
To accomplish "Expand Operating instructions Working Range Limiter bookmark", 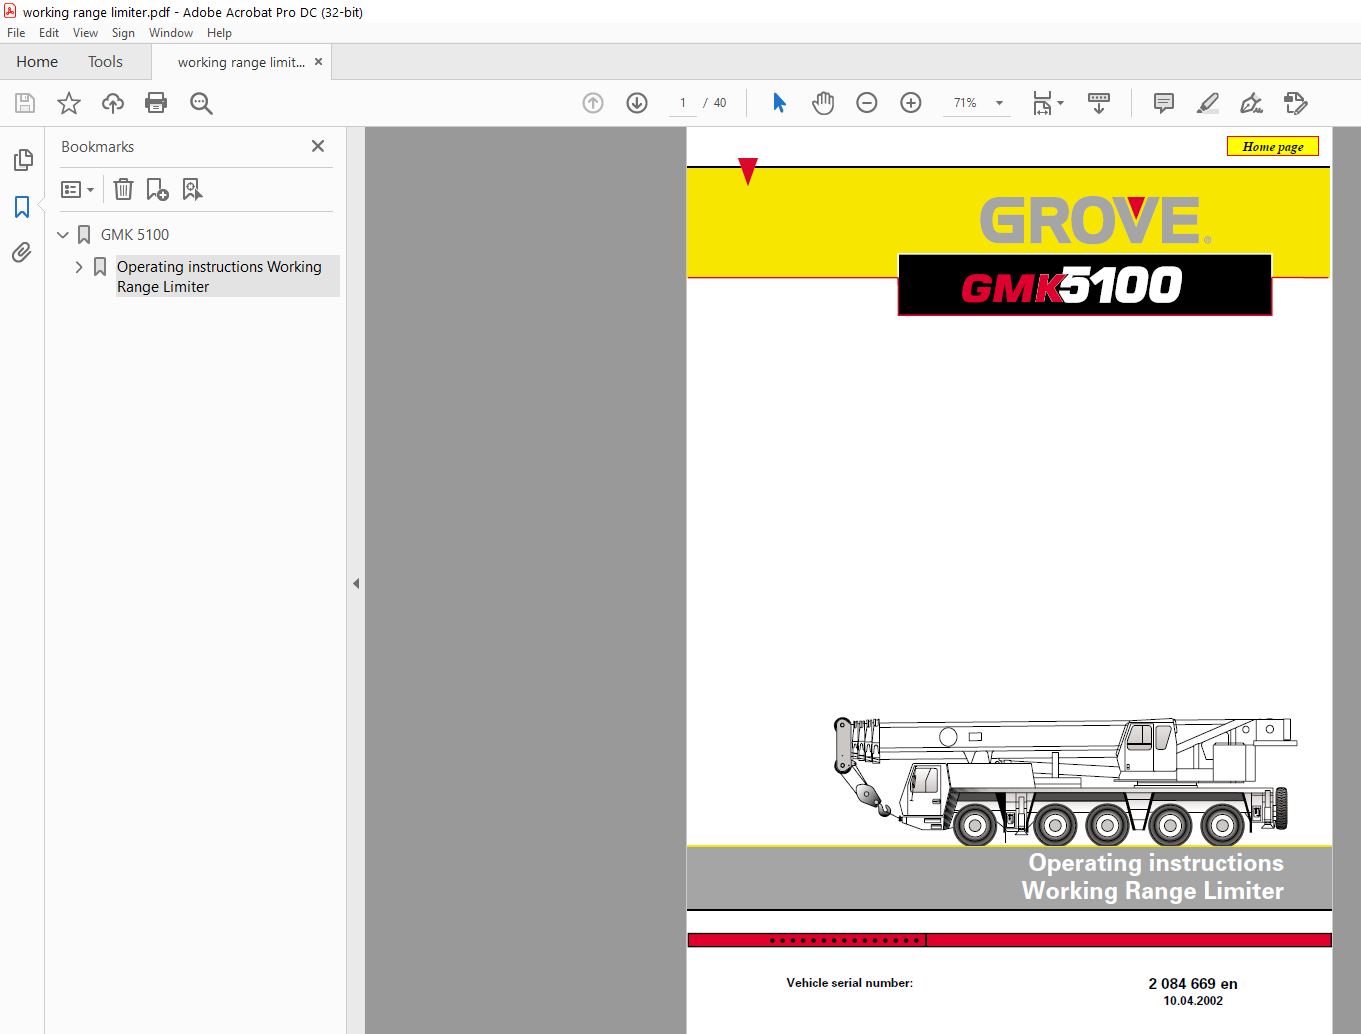I will [x=79, y=267].
